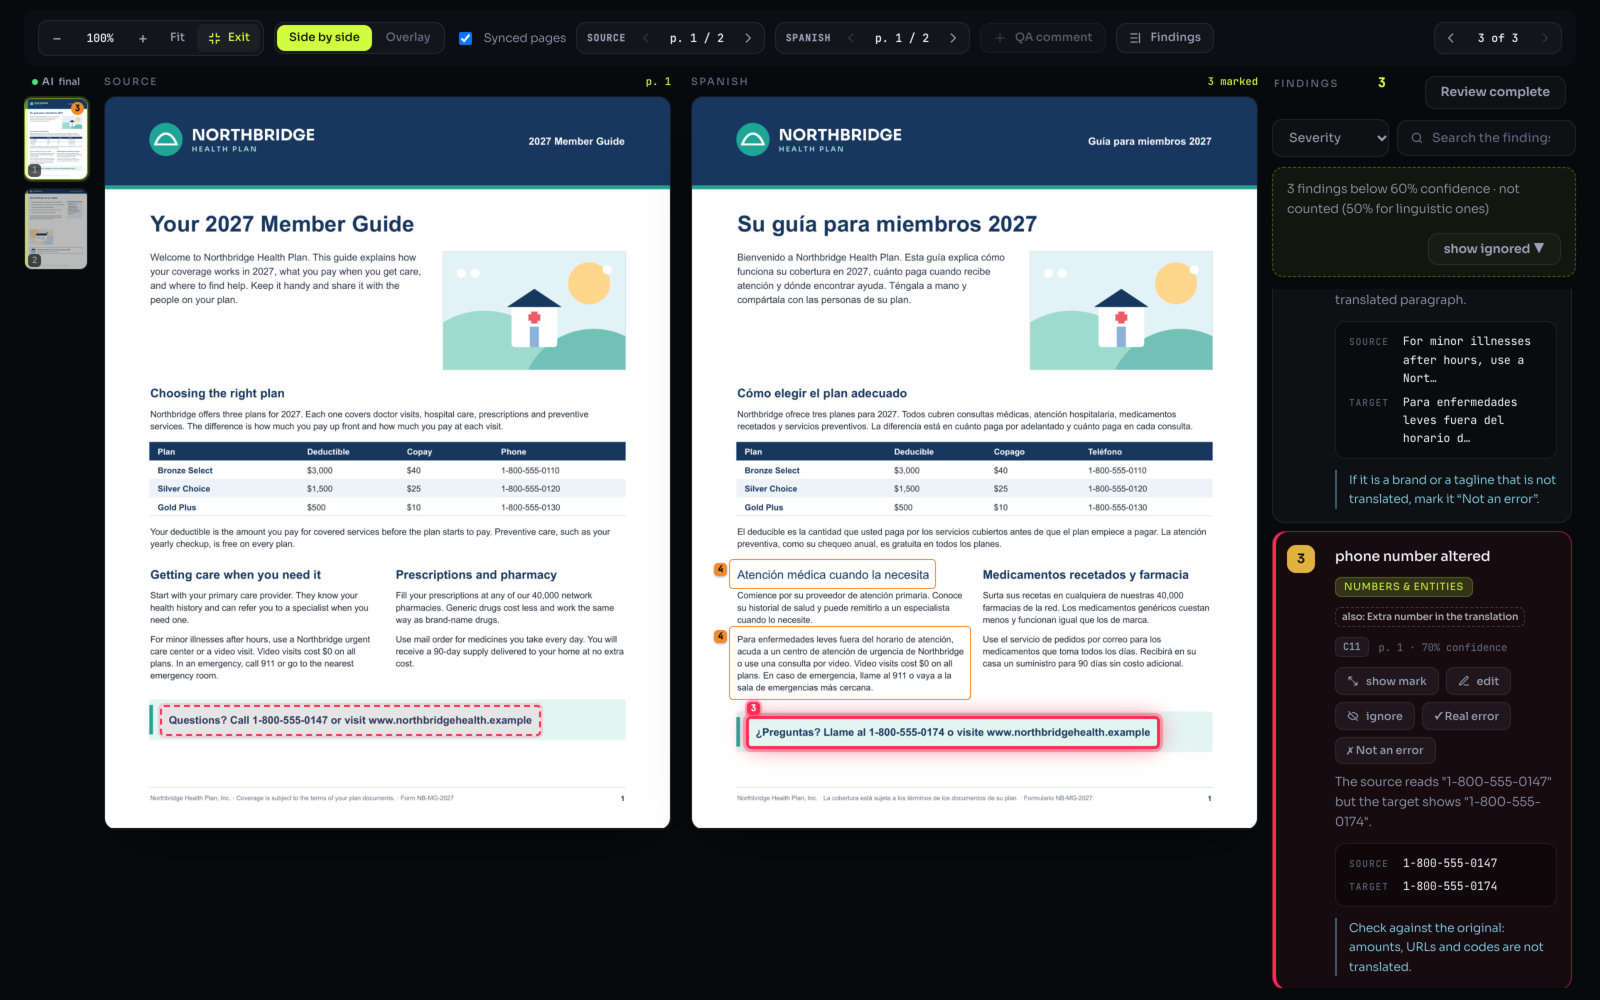Viewport: 1600px width, 1000px height.
Task: Click the finding number 3 badge
Action: pos(1300,559)
